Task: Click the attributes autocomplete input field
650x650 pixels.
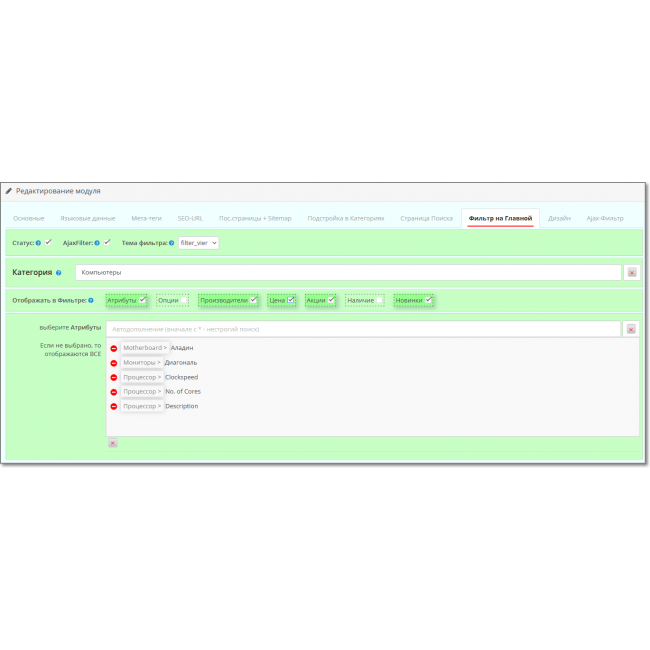Action: [364, 328]
